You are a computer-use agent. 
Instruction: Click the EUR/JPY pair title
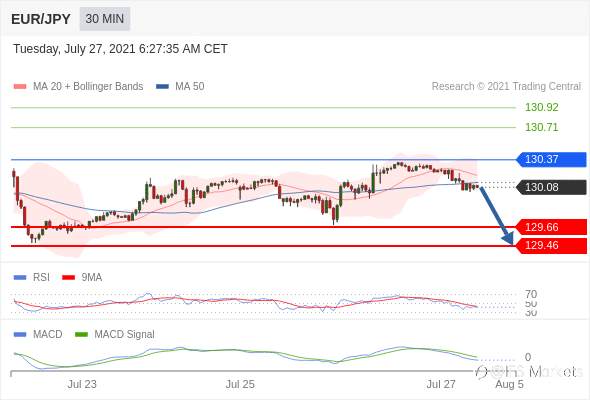pos(41,19)
